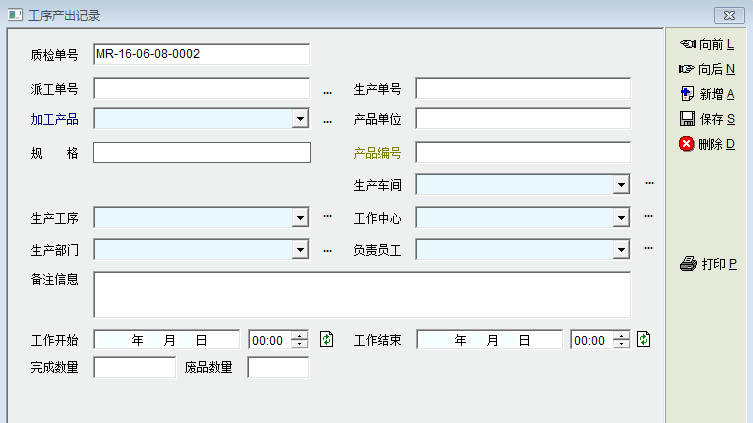753x423 pixels.
Task: Click the 工作结束 time spinner arrows
Action: (x=622, y=340)
